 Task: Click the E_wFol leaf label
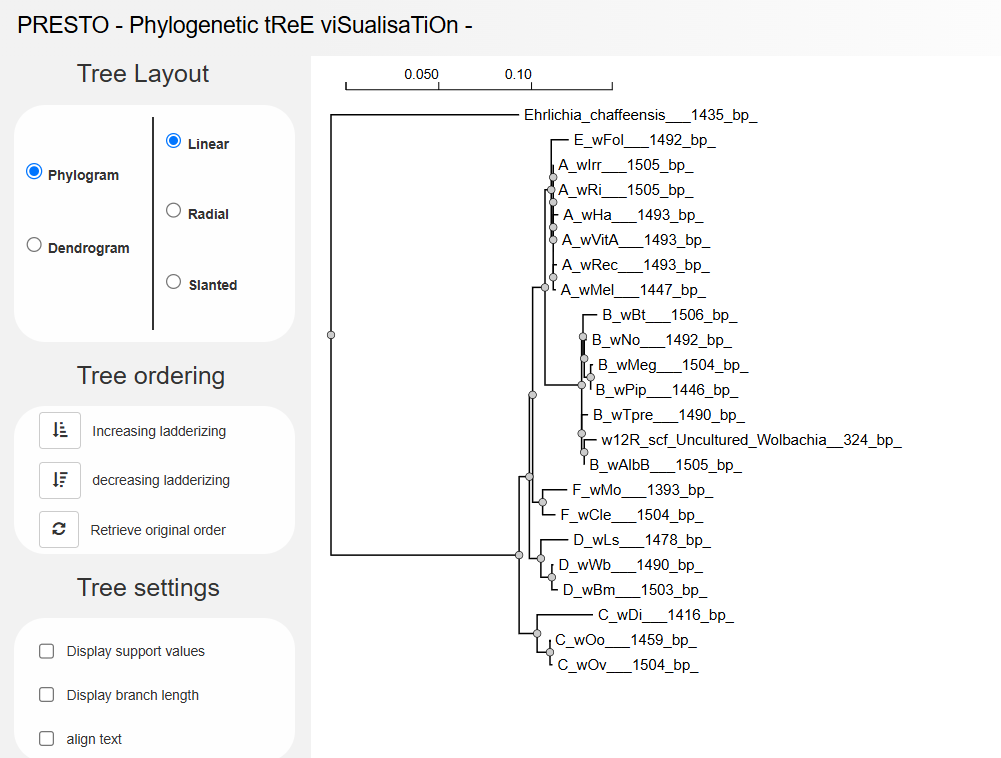(644, 140)
